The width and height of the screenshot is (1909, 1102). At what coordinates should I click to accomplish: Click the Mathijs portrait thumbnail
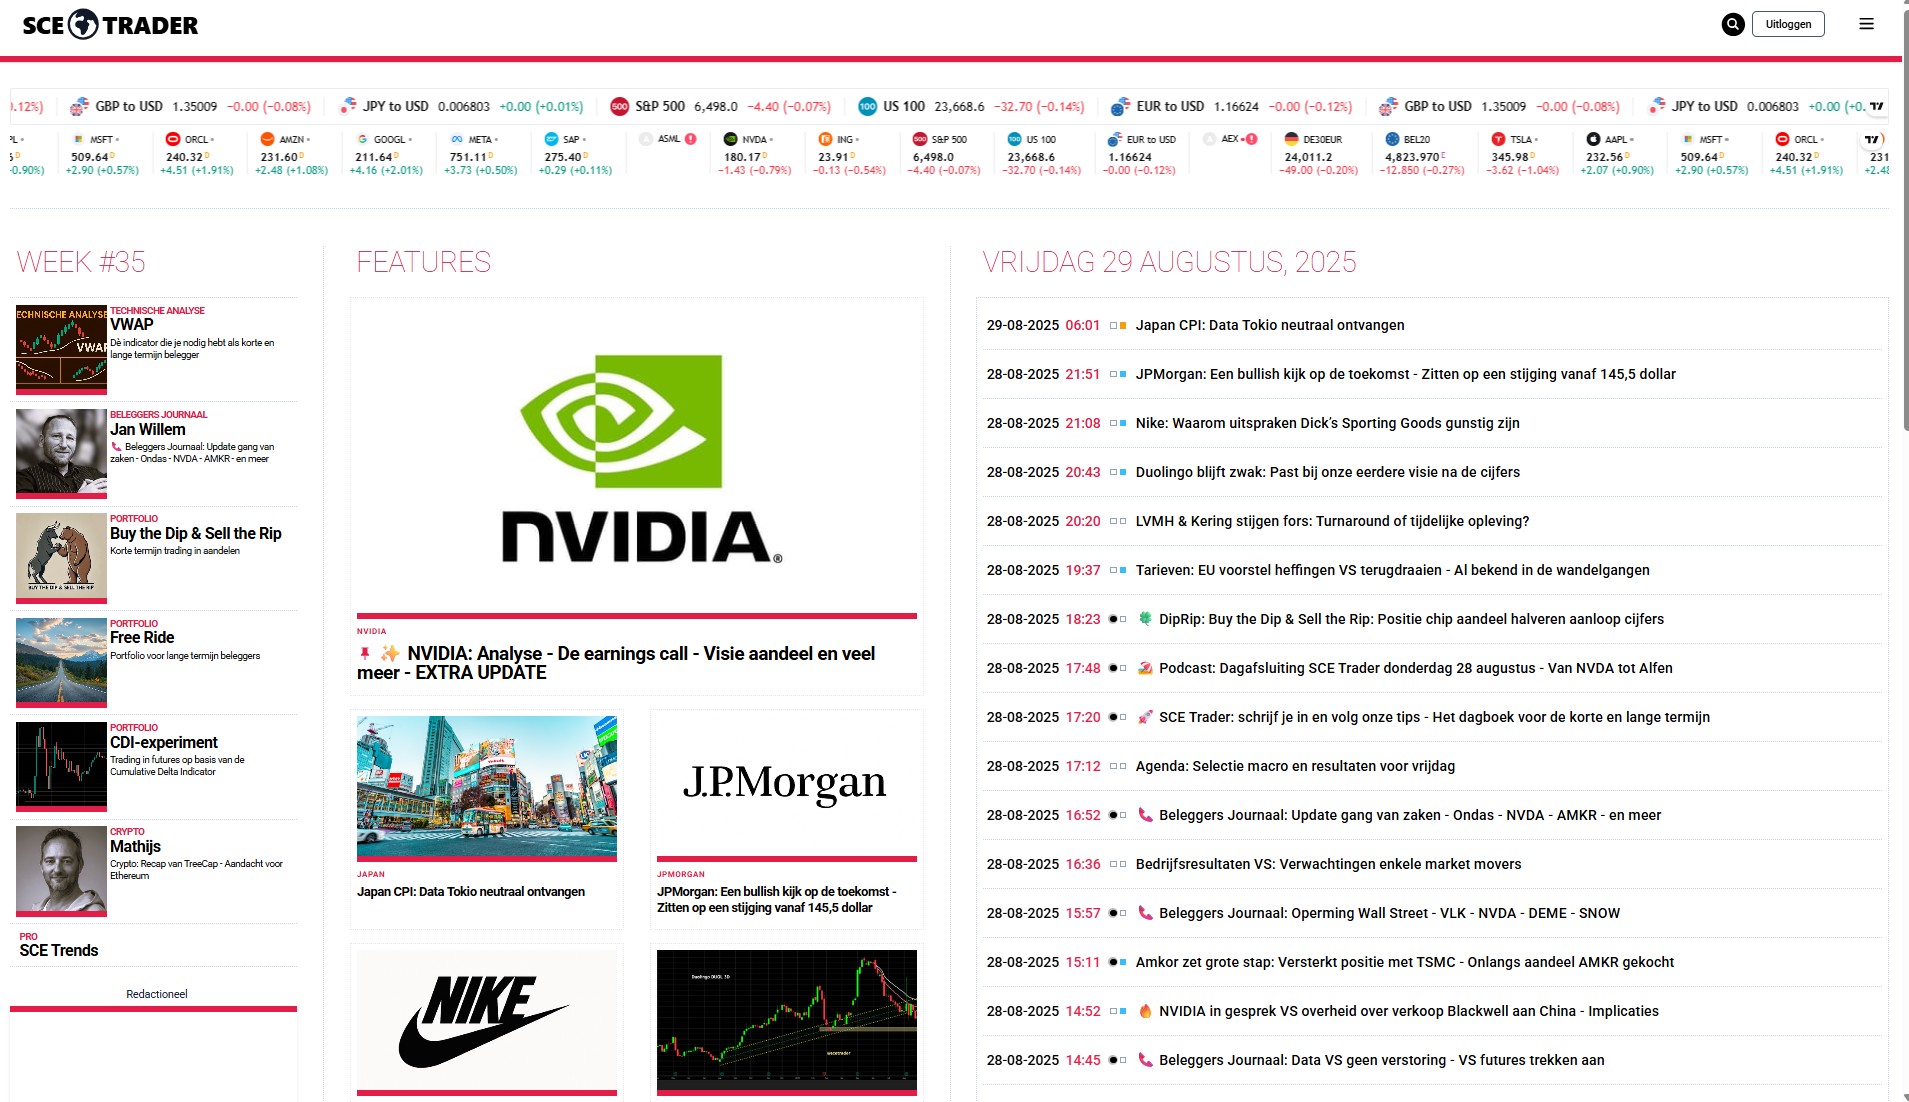point(61,869)
